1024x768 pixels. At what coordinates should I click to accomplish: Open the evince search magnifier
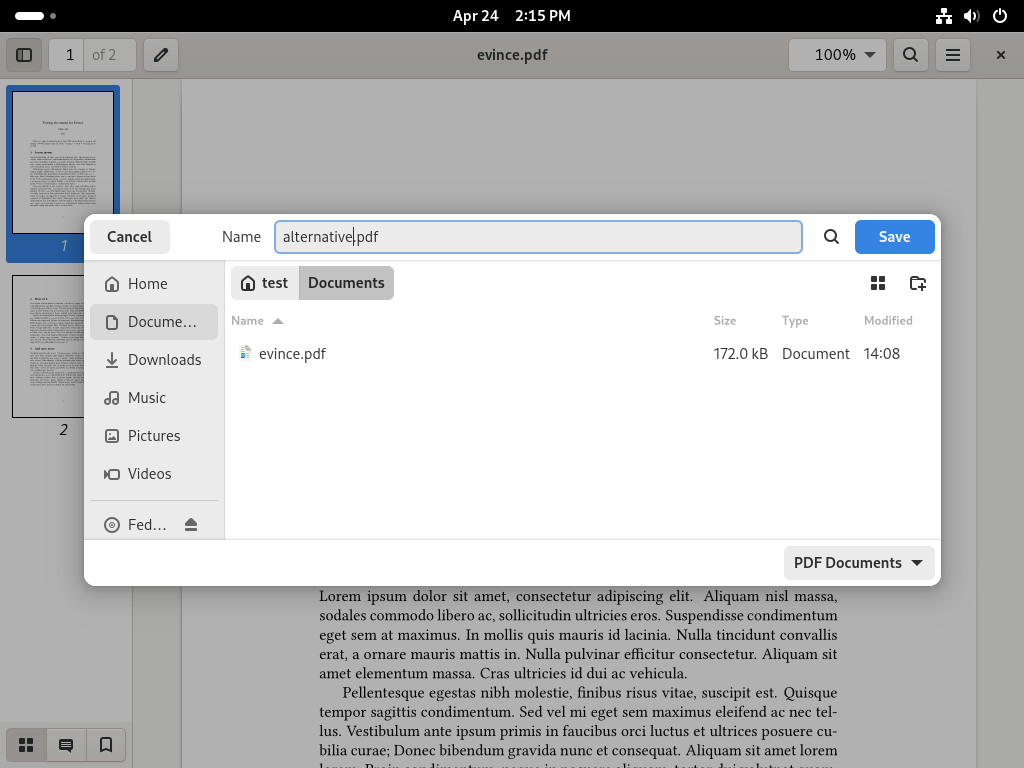(910, 55)
